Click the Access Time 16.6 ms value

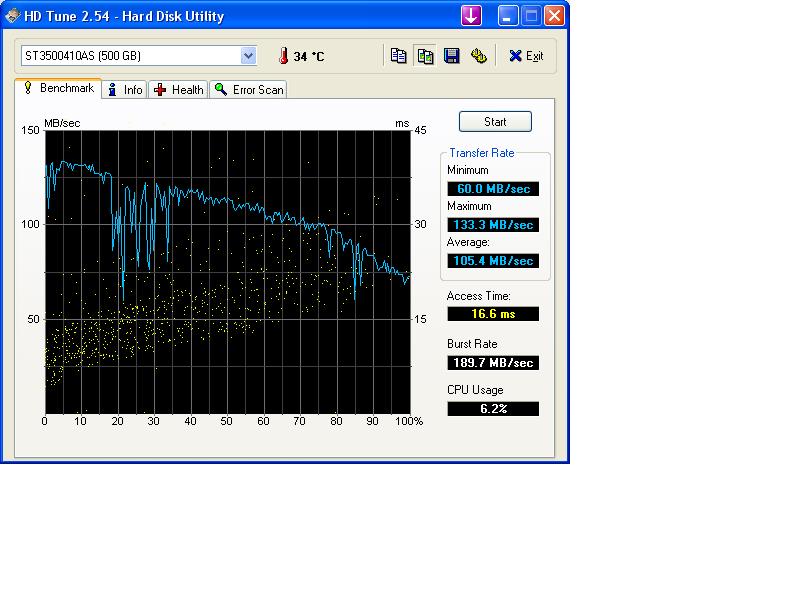point(493,314)
